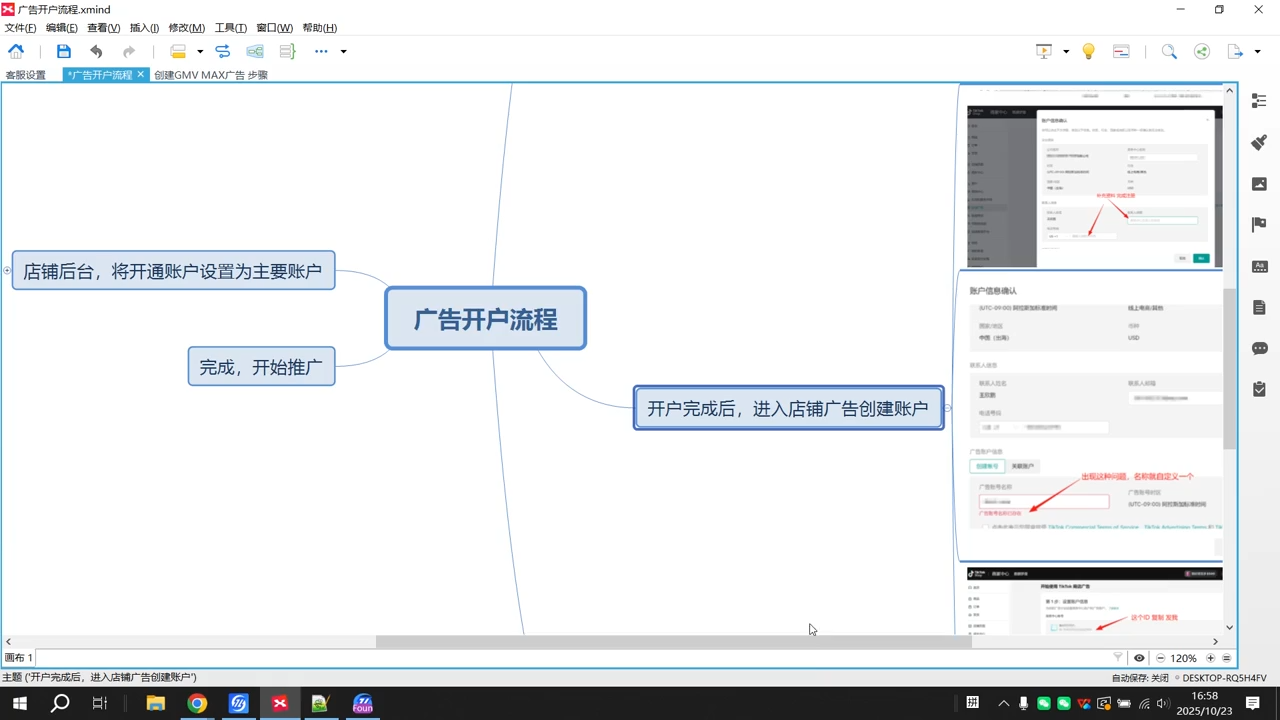Open the Notes panel in the right sidebar

(x=1259, y=307)
